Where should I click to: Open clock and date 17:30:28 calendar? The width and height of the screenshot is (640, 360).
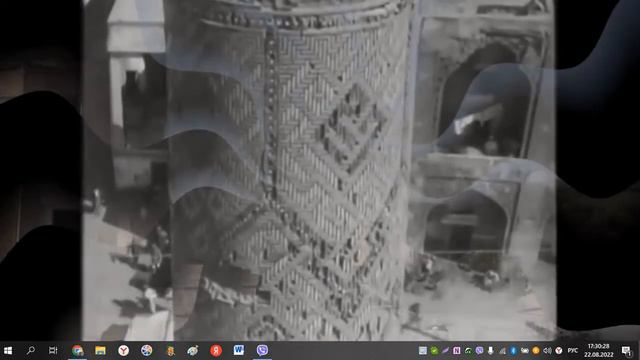pyautogui.click(x=599, y=350)
